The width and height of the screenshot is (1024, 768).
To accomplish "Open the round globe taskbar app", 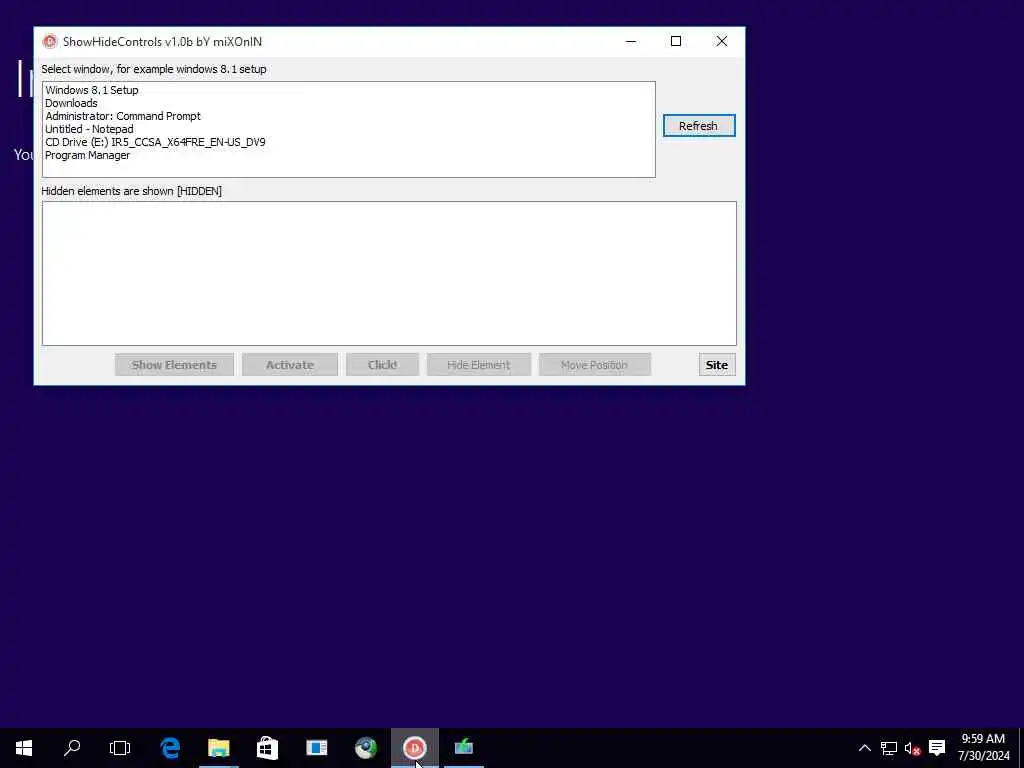I will [x=366, y=748].
